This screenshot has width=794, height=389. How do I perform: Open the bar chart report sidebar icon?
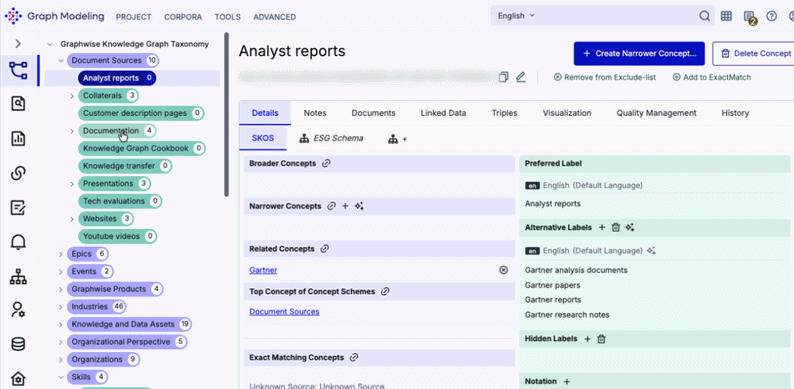click(18, 138)
